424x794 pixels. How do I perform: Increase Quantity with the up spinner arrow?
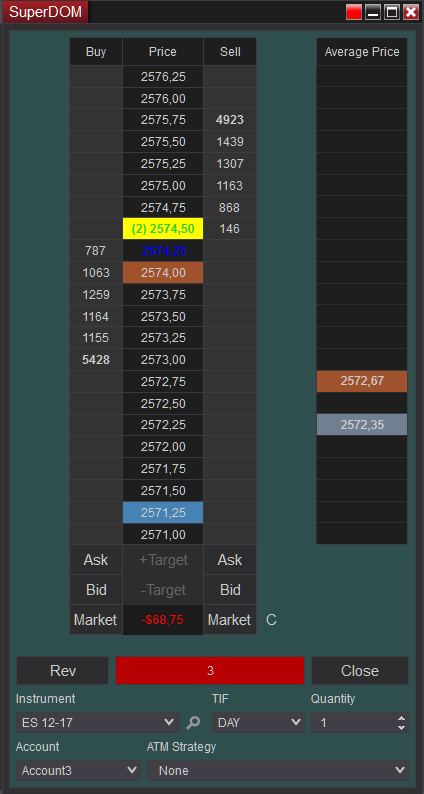pos(401,719)
